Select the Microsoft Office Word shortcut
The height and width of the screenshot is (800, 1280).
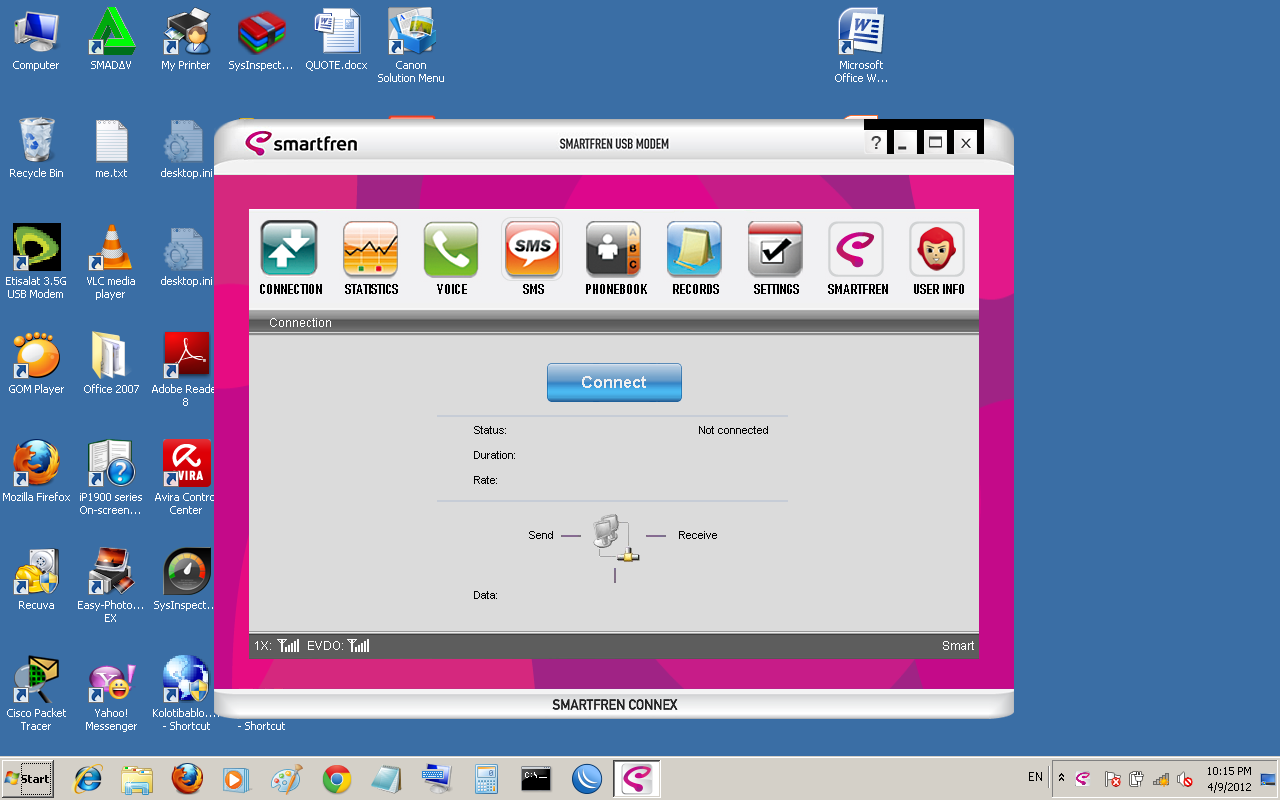pos(861,47)
